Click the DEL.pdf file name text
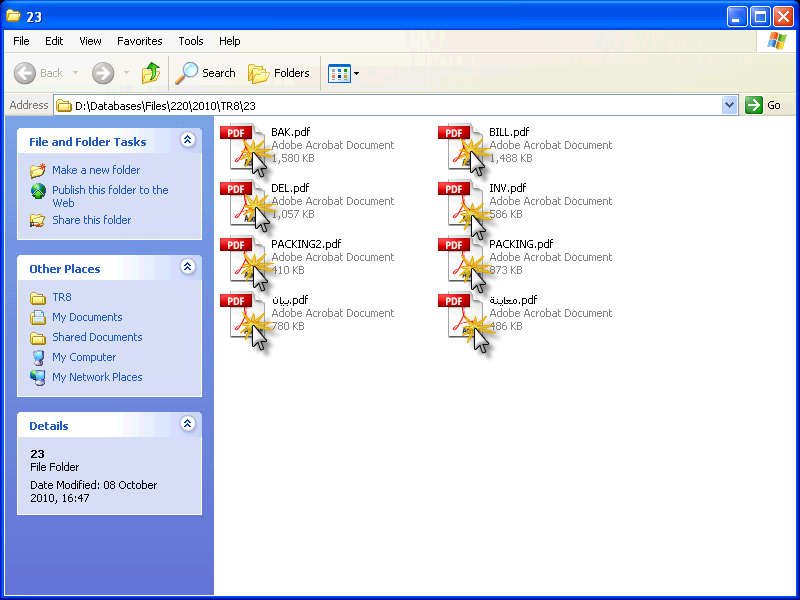 pyautogui.click(x=290, y=188)
